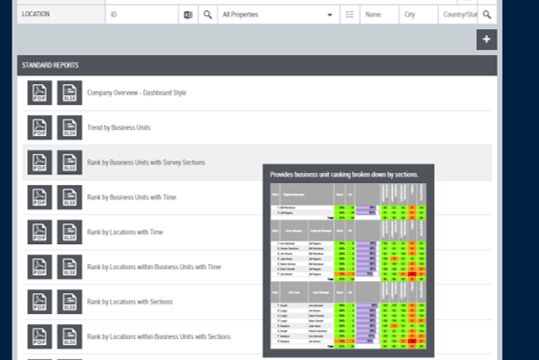Viewport: 539px width, 360px height.
Task: Click the search icon after Country/State
Action: [487, 14]
